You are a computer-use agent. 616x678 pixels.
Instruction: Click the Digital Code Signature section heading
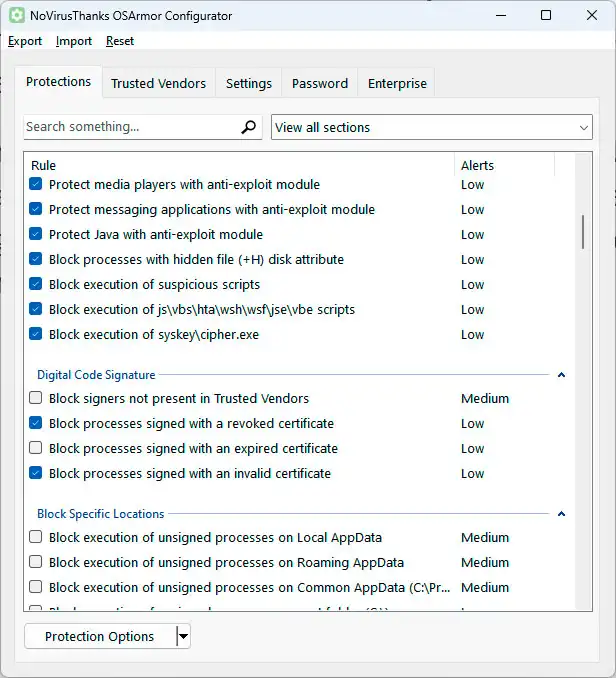[x=96, y=375]
